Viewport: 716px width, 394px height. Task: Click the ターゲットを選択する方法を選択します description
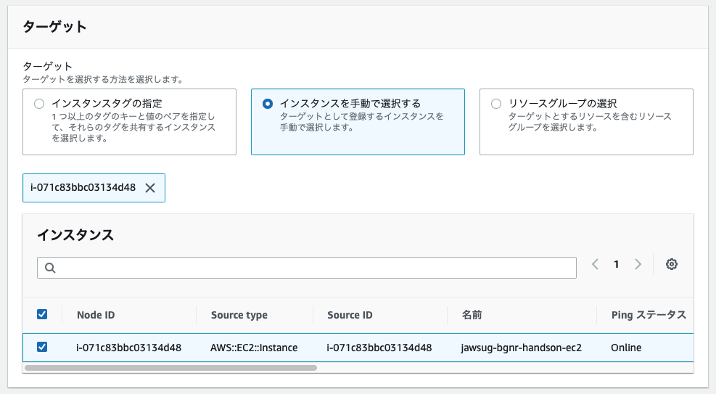point(103,79)
